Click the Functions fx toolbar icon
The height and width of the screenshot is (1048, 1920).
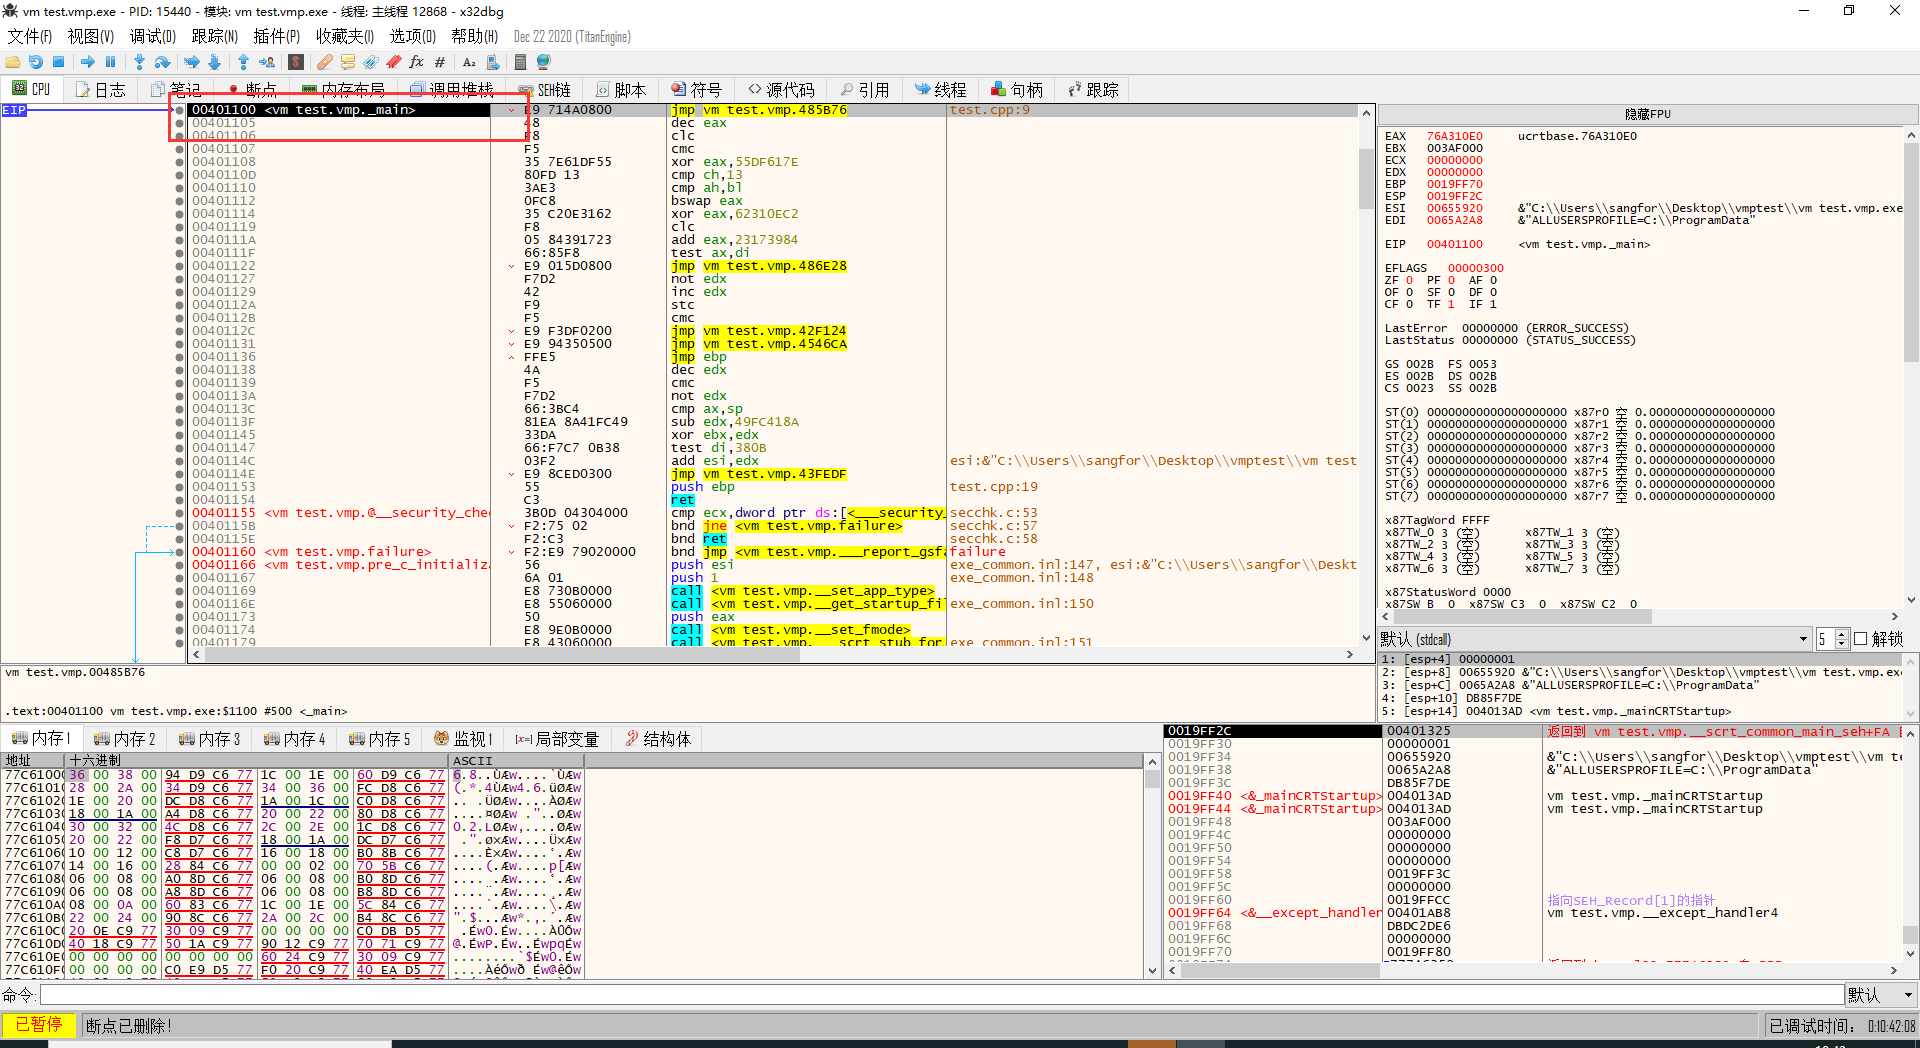[417, 62]
